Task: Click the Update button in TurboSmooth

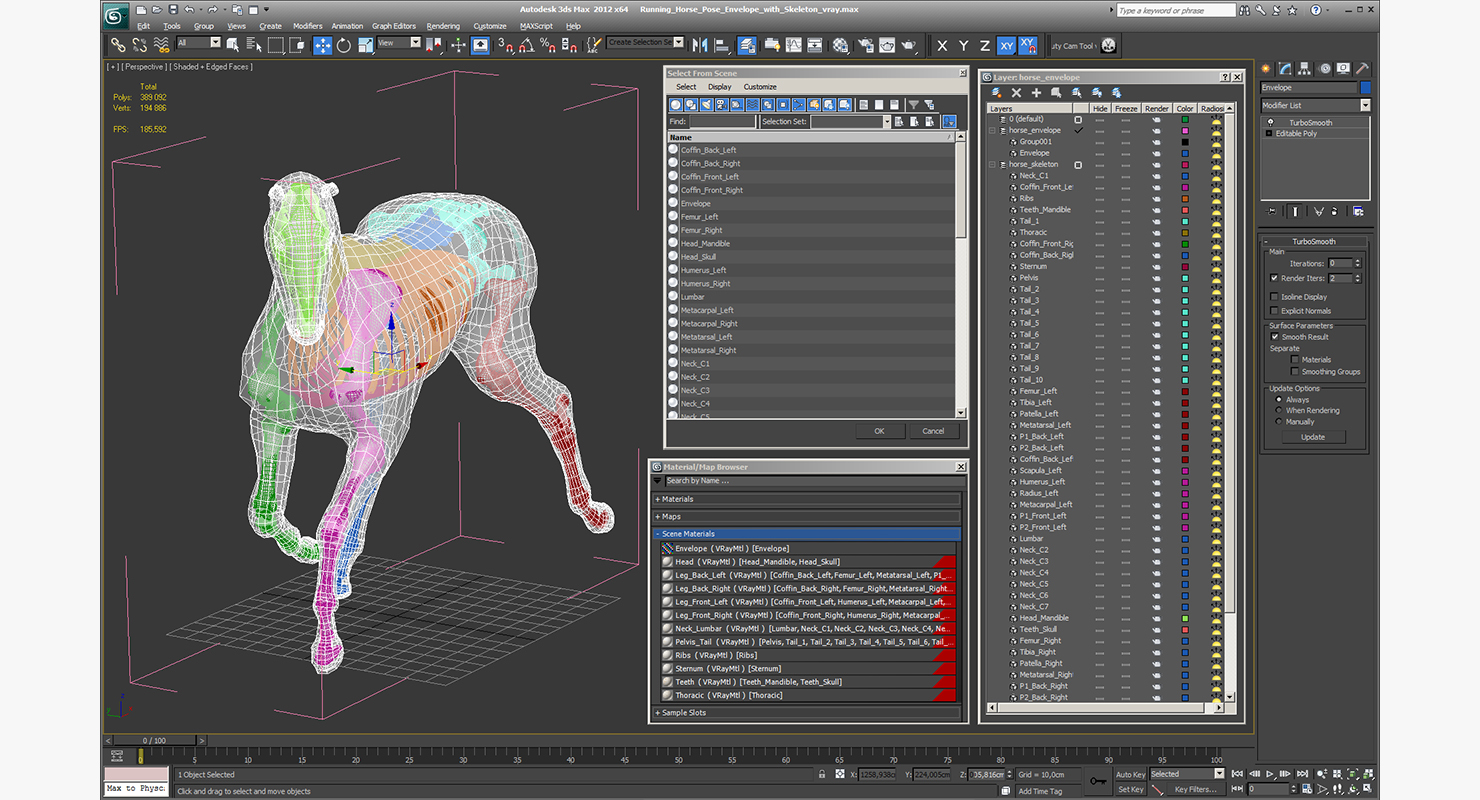Action: click(x=1313, y=437)
